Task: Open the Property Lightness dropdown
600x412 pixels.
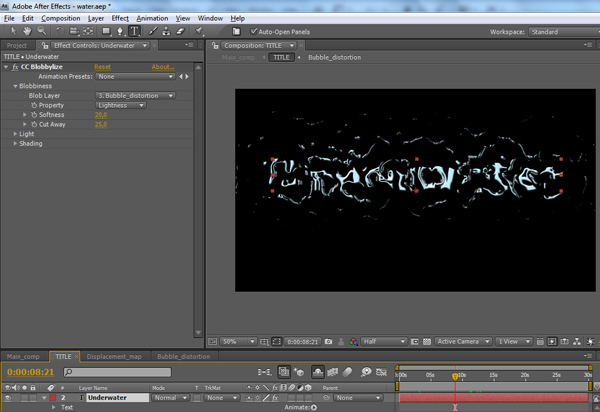Action: pos(121,105)
